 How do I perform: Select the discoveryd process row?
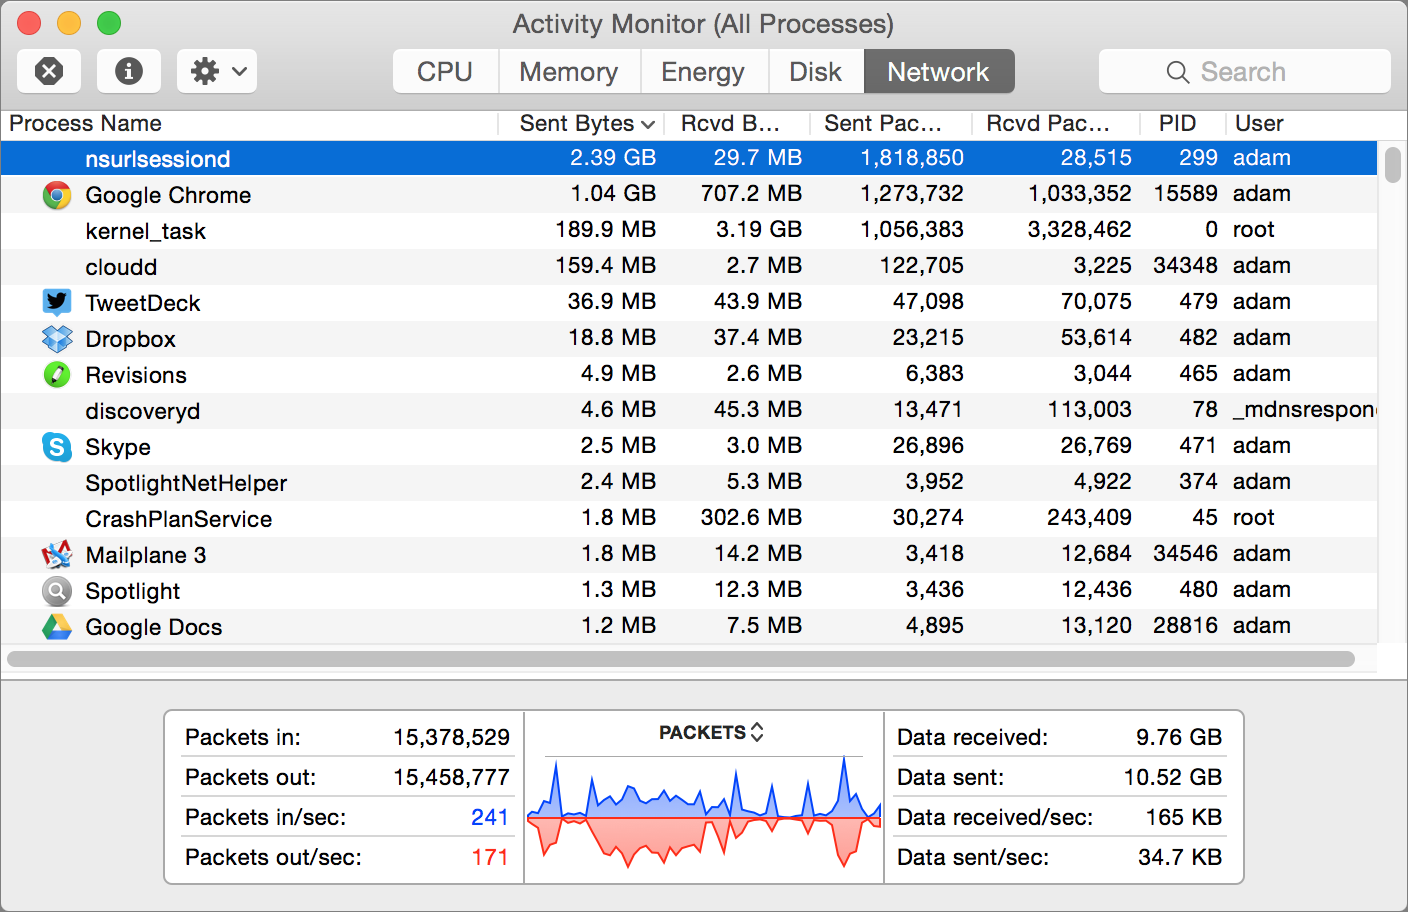689,410
